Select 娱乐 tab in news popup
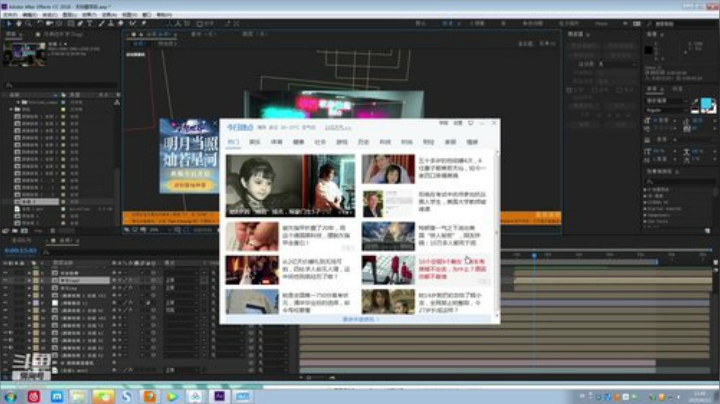 [x=255, y=142]
